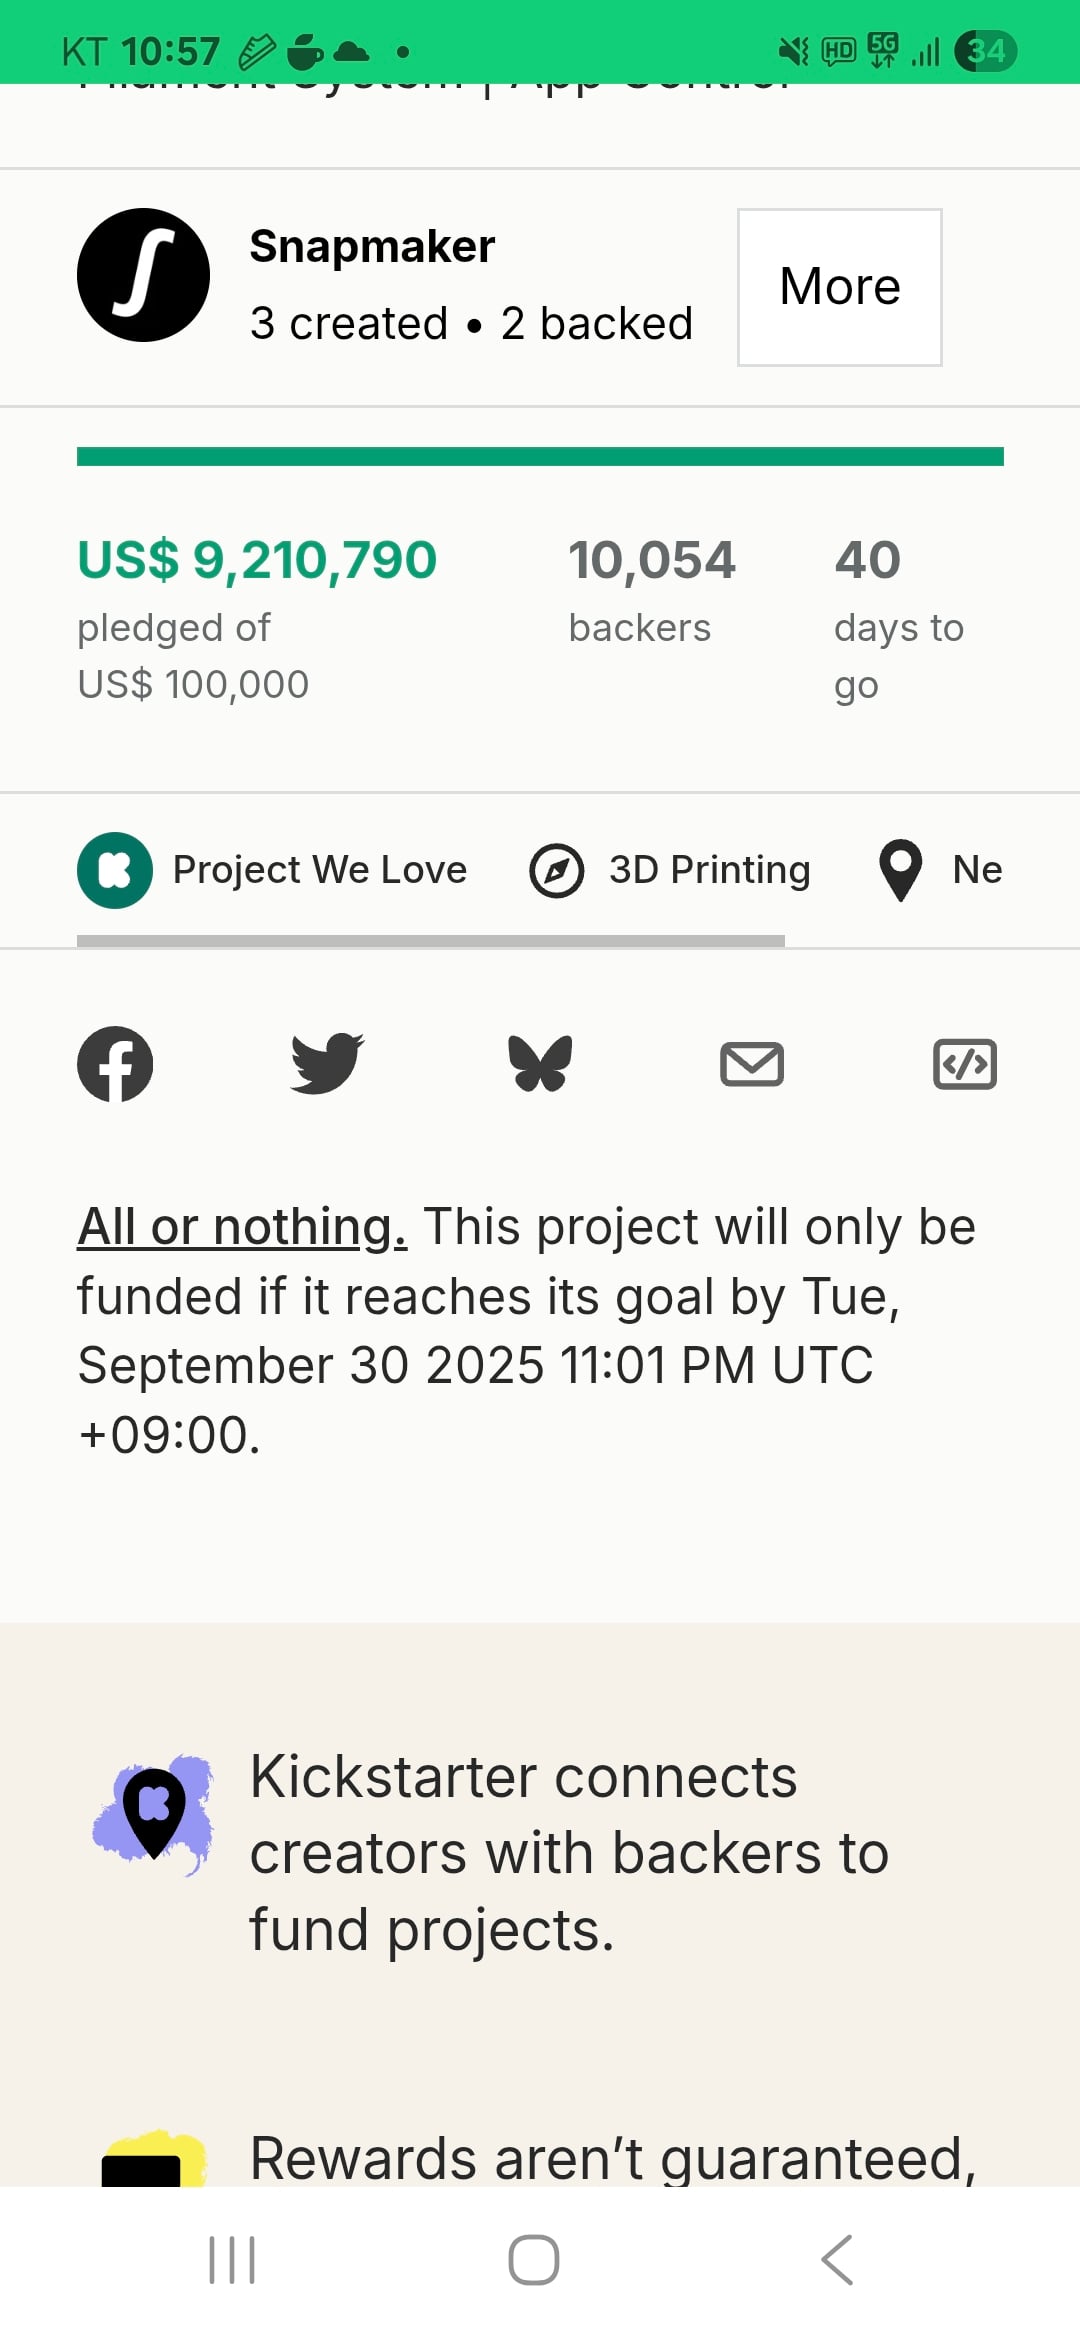
Task: Tap the Kickstarter map pin illustration
Action: pos(154,1812)
